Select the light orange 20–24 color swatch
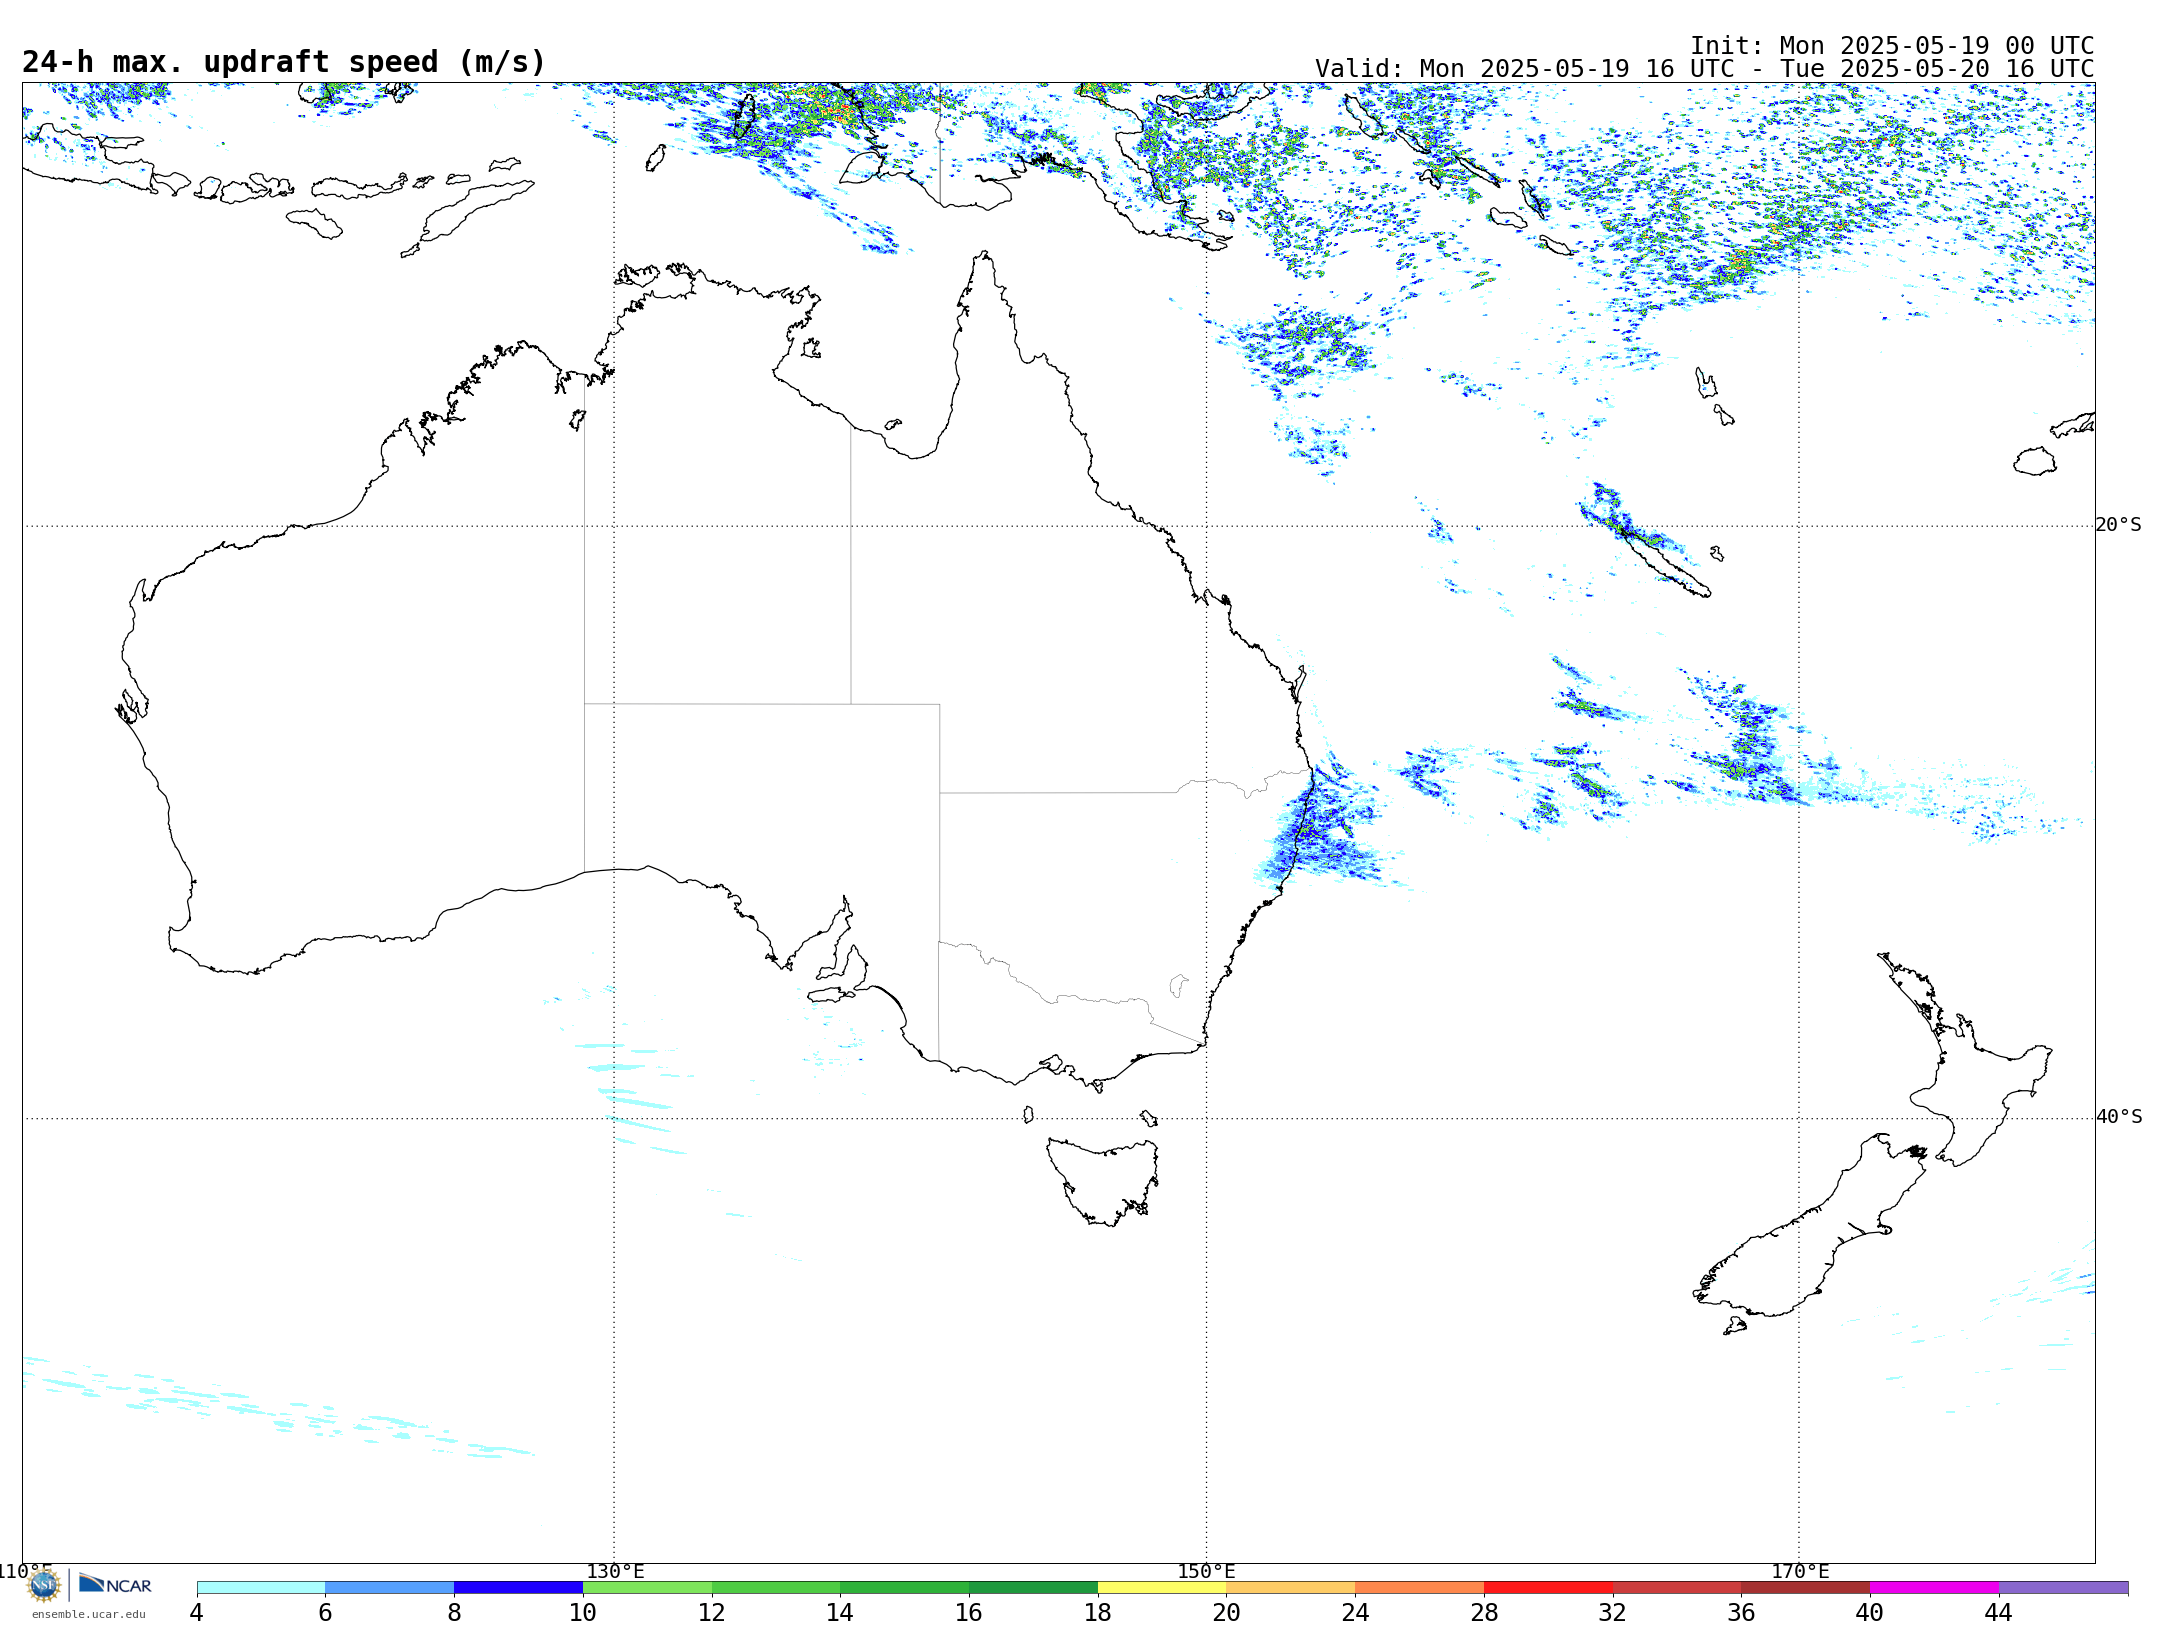The height and width of the screenshot is (1626, 2160). [x=1291, y=1588]
